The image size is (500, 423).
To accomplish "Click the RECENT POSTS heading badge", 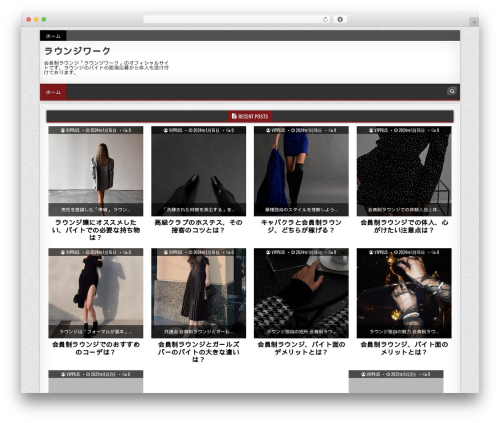I will (x=250, y=116).
